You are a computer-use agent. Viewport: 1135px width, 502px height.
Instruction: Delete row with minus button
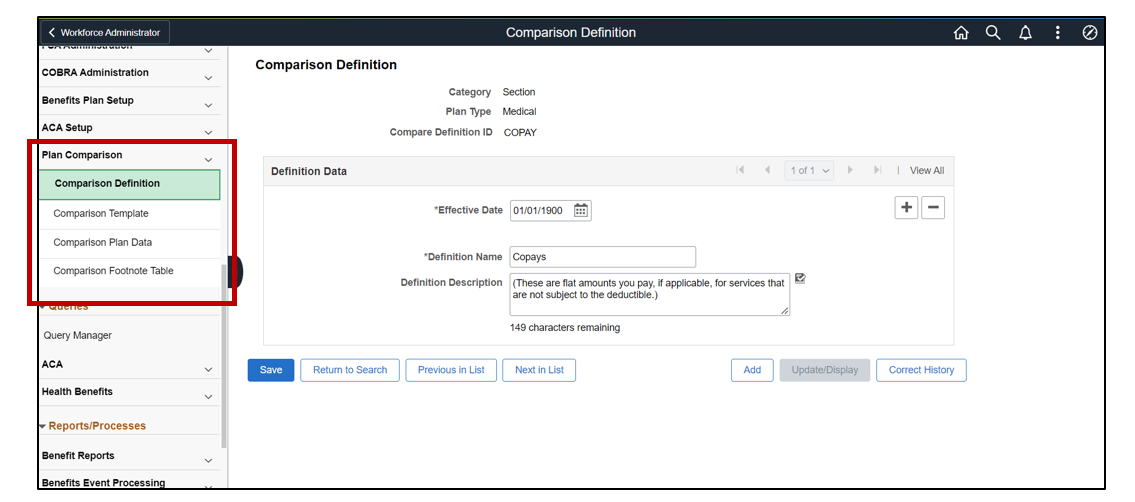[932, 207]
